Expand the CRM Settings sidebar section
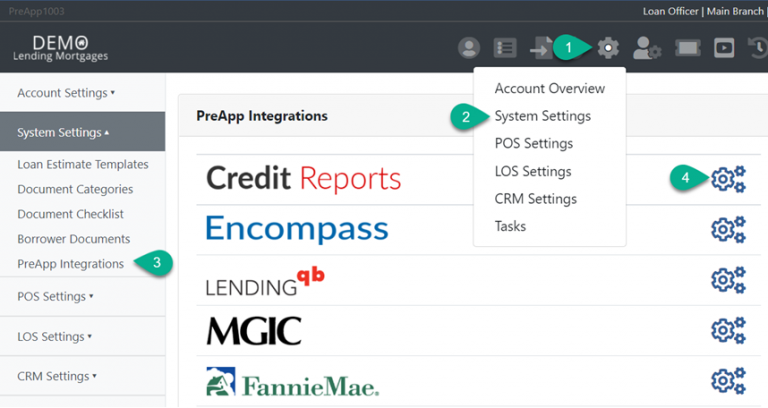 point(57,376)
